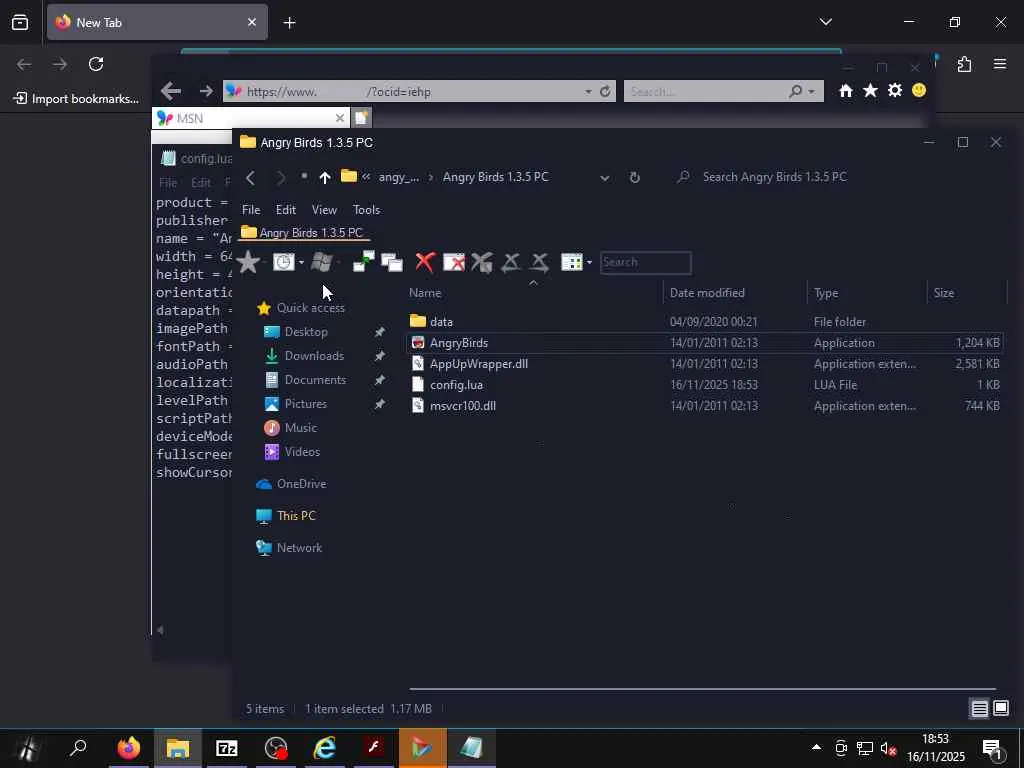
Task: Reload the page in Firefox
Action: tap(96, 64)
